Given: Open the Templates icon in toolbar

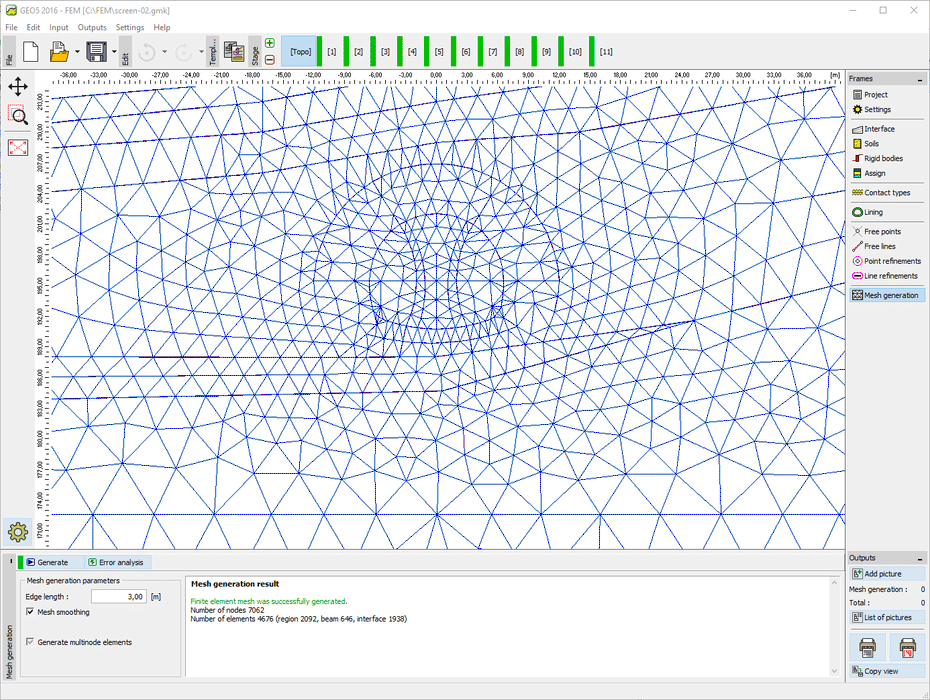Looking at the screenshot, I should [235, 52].
